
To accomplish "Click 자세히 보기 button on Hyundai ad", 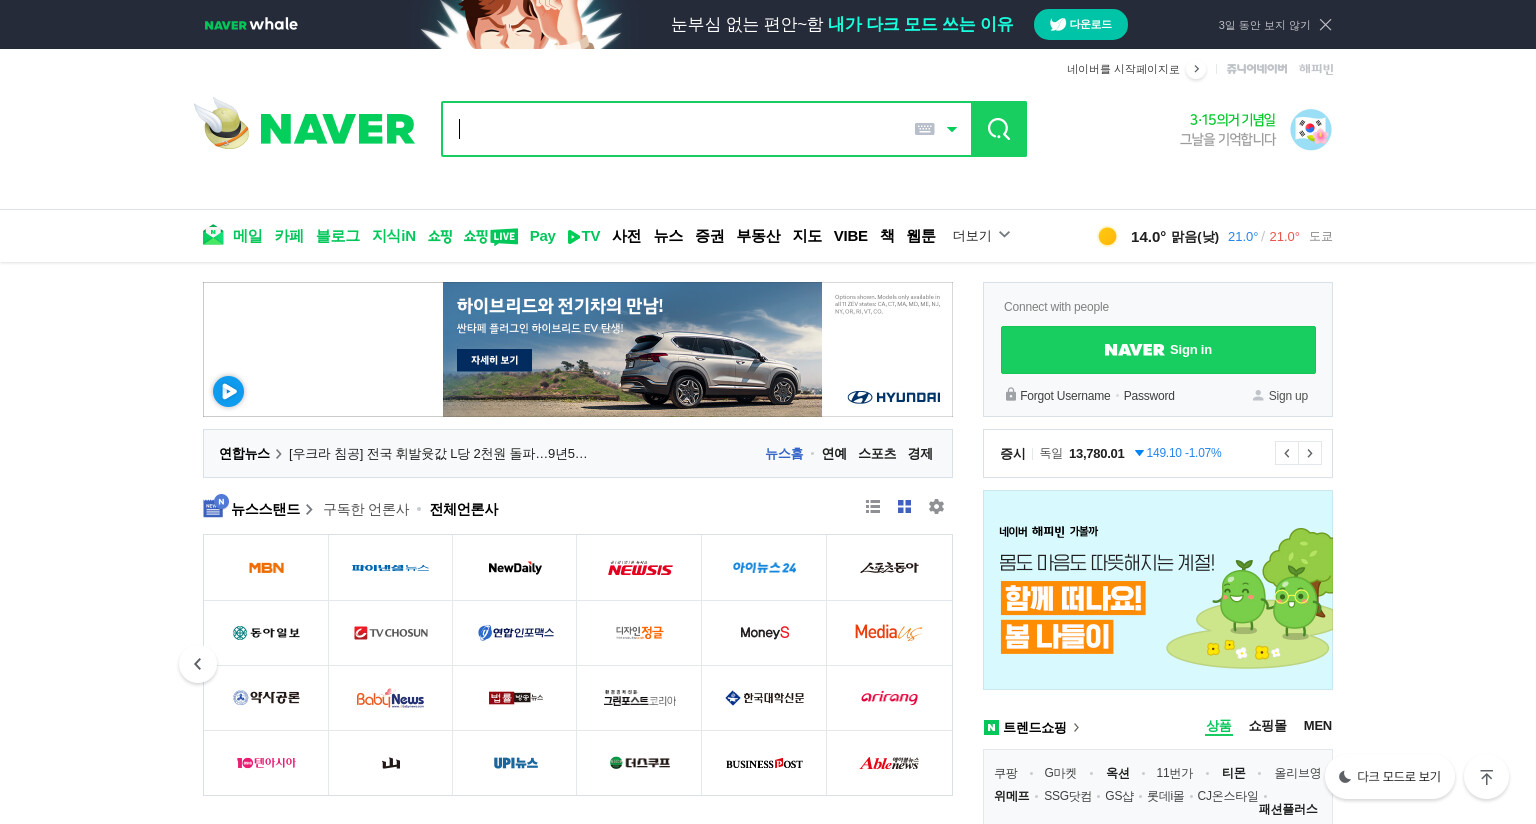I will [x=494, y=360].
